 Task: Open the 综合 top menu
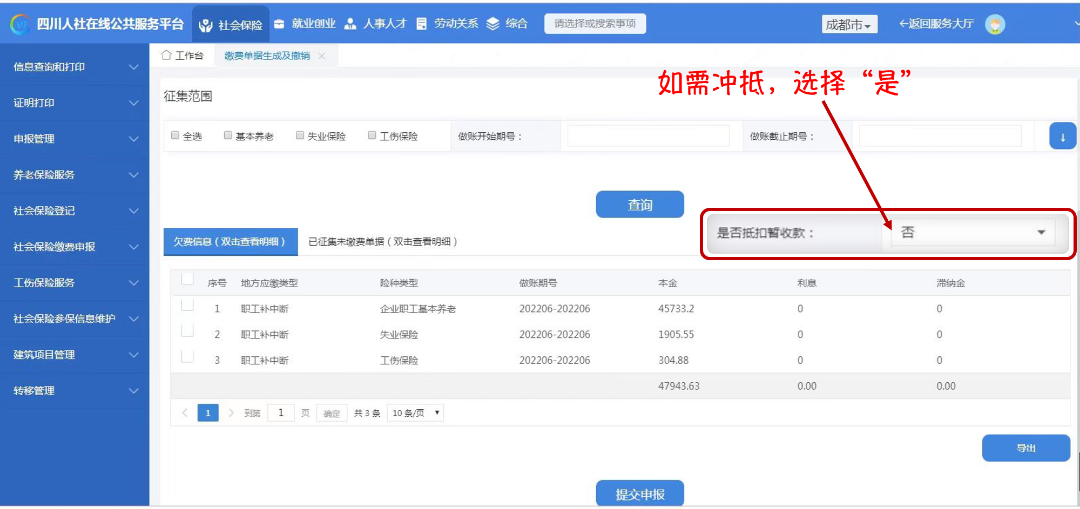[x=507, y=23]
